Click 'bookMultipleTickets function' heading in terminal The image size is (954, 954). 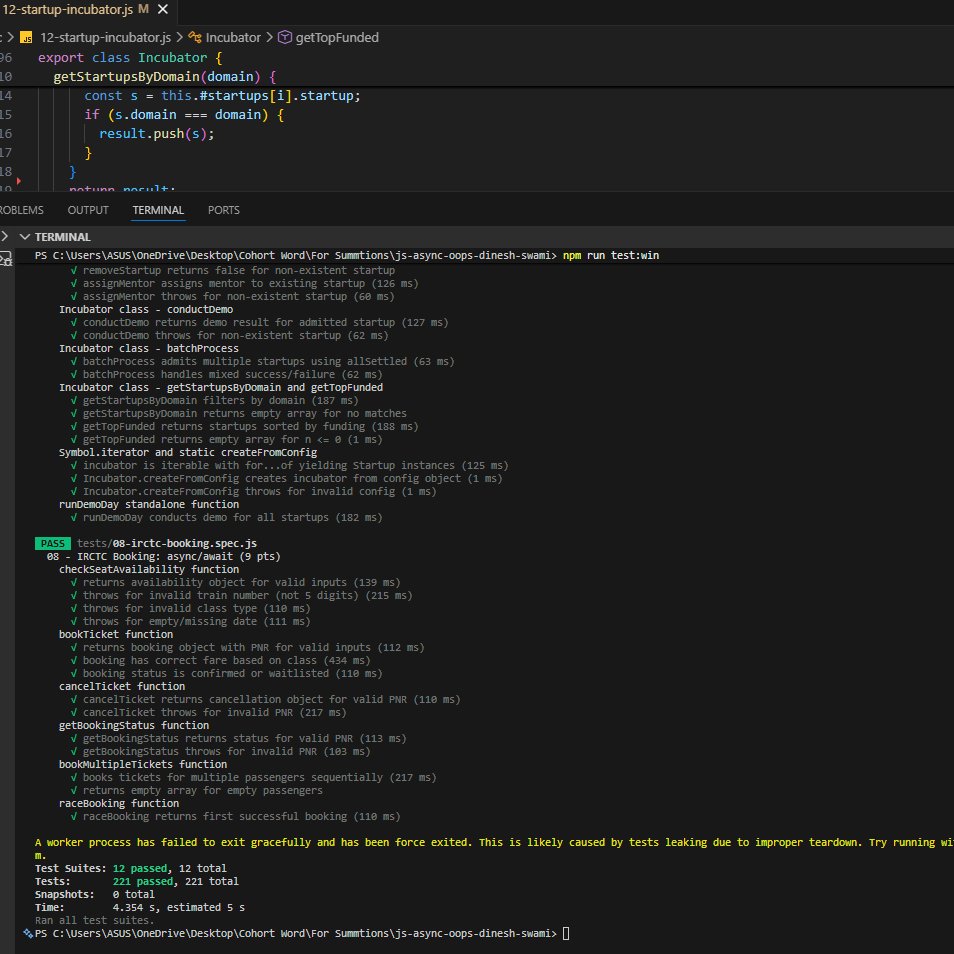[x=143, y=764]
